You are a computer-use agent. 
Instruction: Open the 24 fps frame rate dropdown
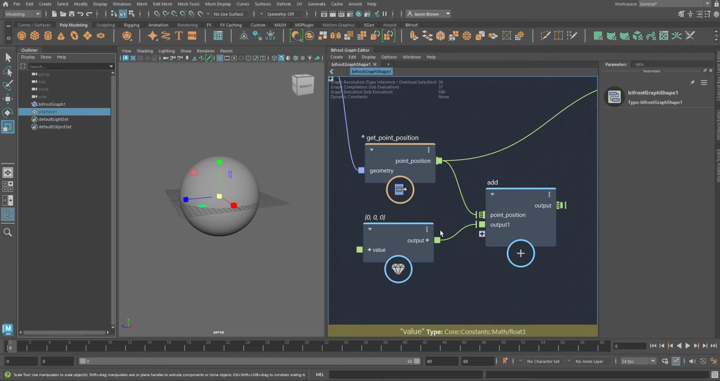(x=638, y=362)
